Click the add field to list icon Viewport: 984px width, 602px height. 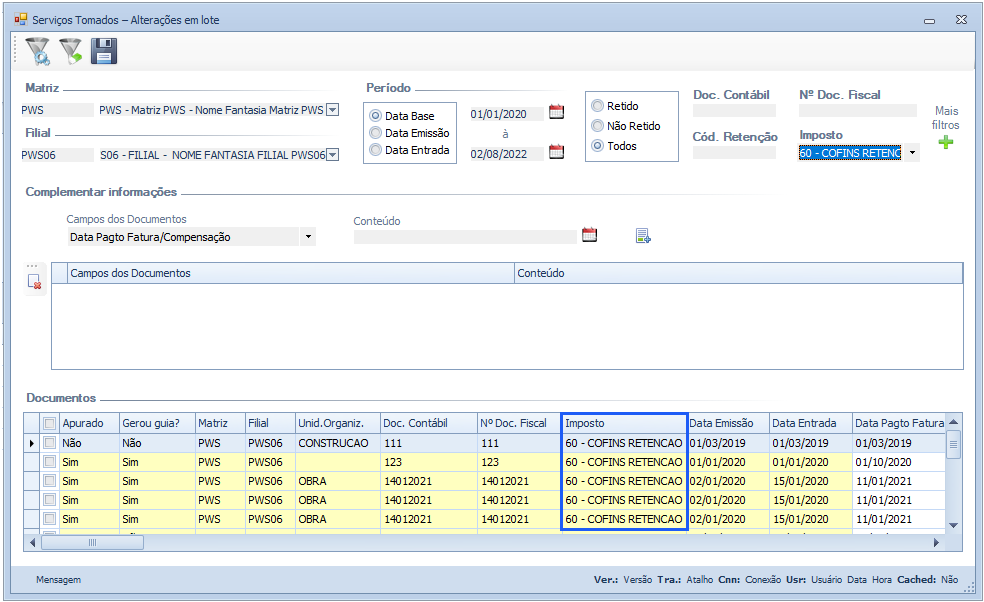pyautogui.click(x=643, y=236)
